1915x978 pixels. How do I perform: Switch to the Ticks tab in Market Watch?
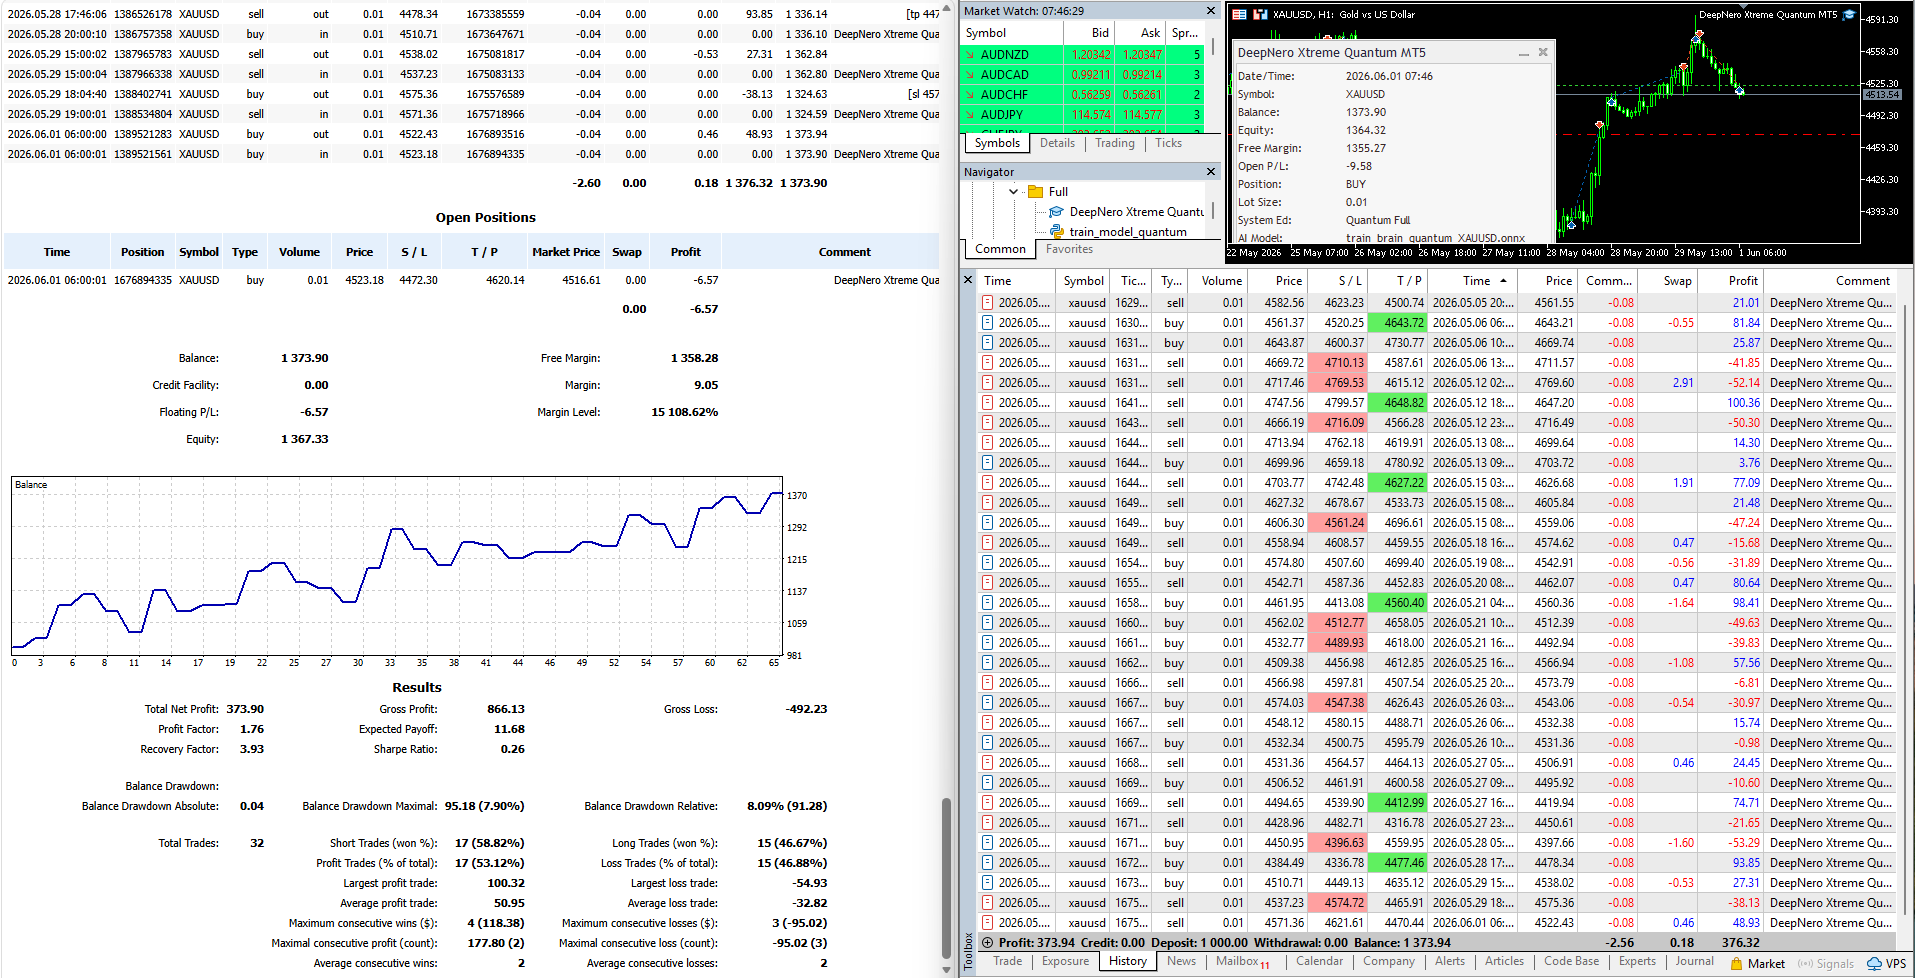(1168, 143)
